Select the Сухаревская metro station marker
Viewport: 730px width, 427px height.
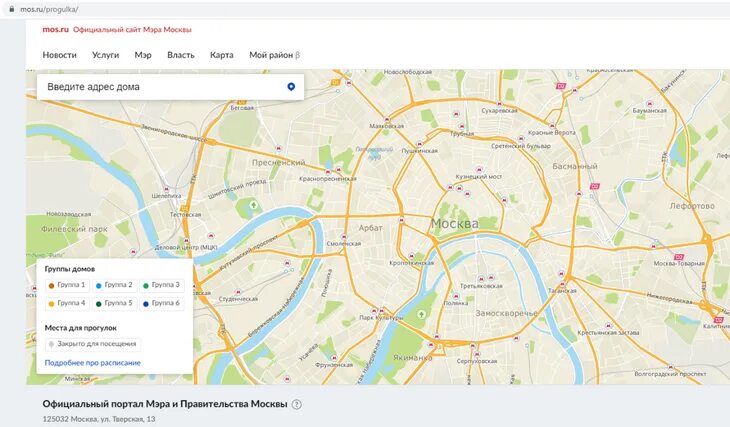coord(500,104)
